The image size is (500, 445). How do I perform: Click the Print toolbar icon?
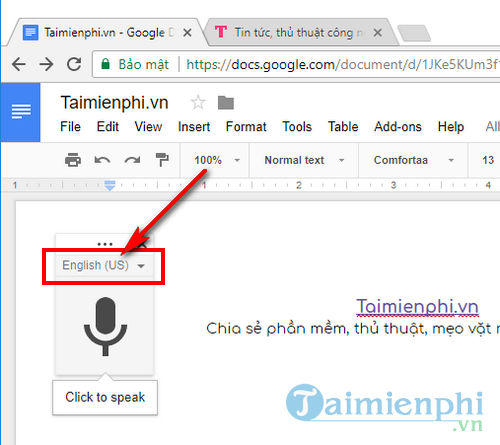[x=73, y=160]
